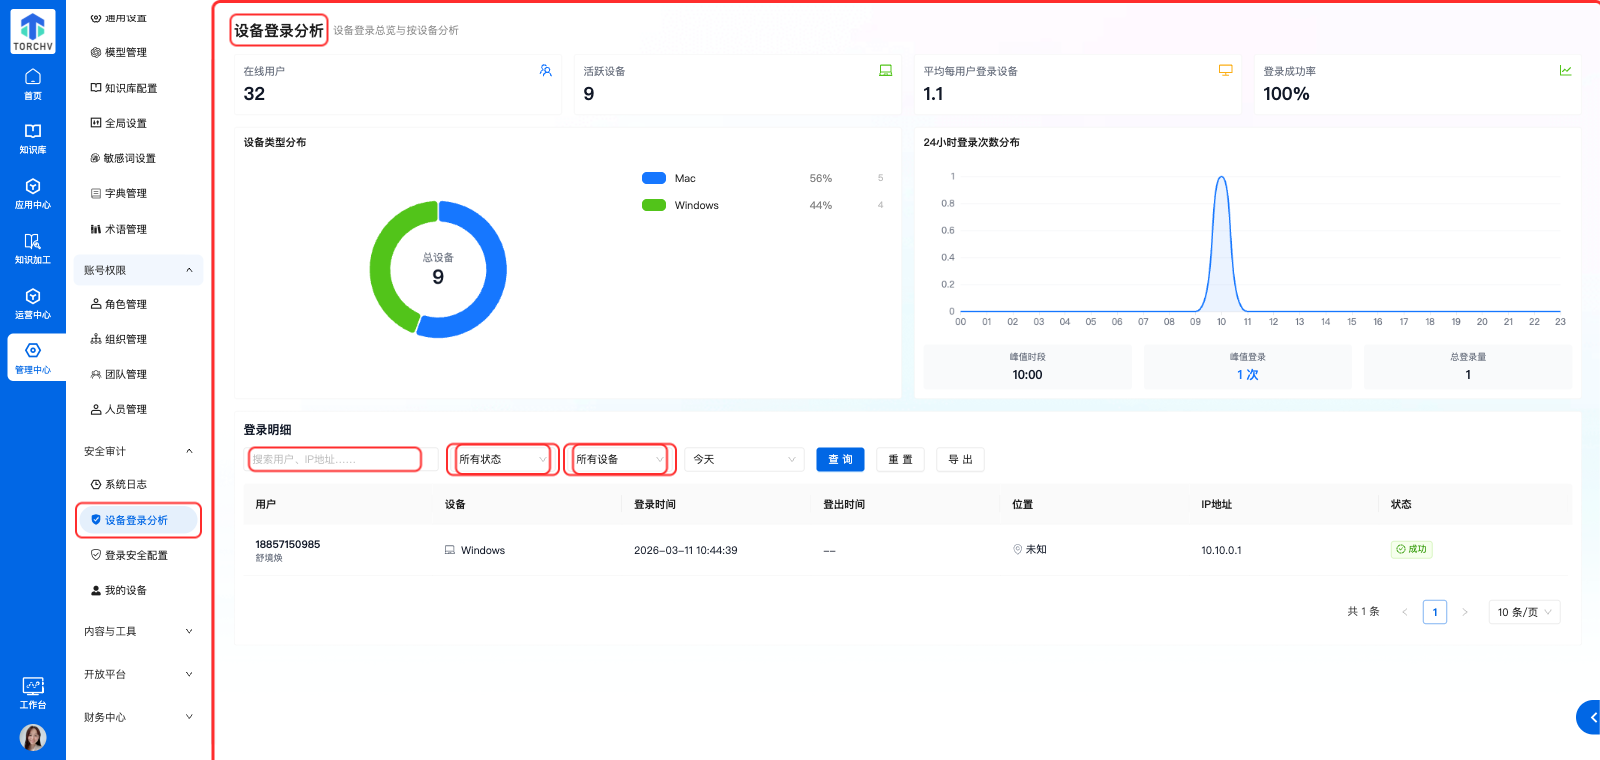
Task: Open the 所有设备 device dropdown
Action: [620, 460]
